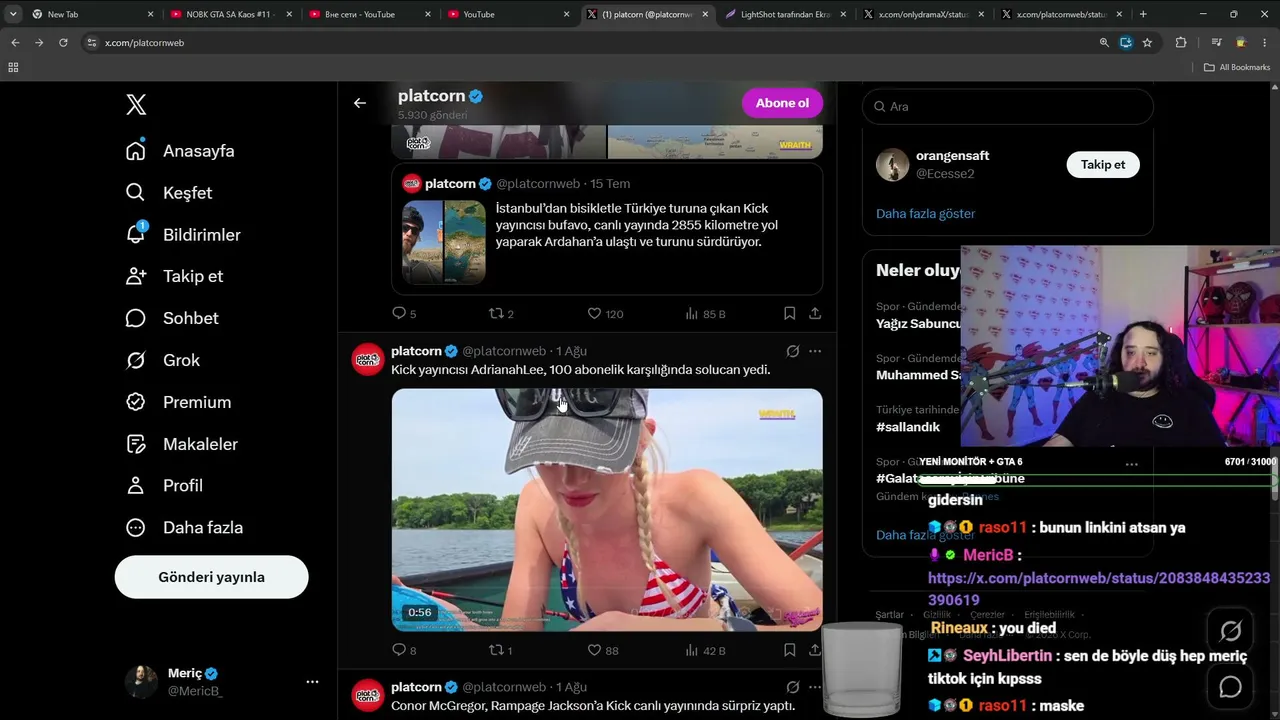Go back in browser history
Image resolution: width=1280 pixels, height=720 pixels.
(15, 43)
